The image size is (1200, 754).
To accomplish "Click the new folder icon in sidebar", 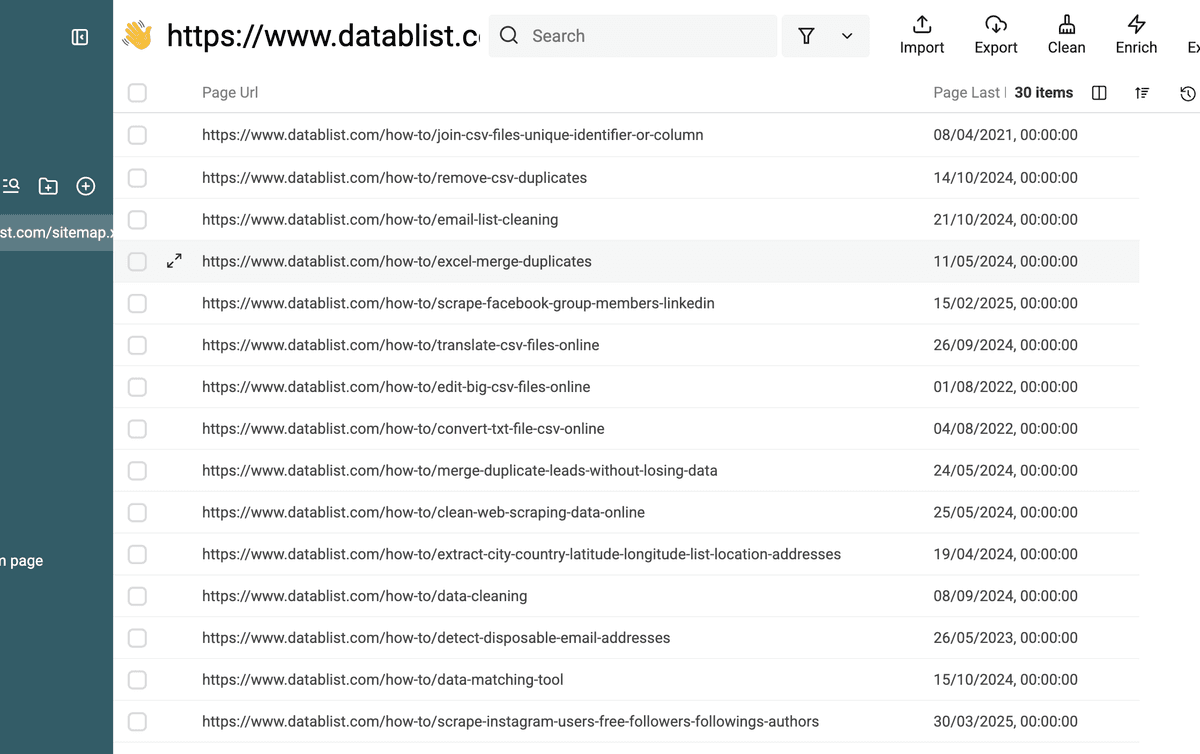I will [48, 186].
